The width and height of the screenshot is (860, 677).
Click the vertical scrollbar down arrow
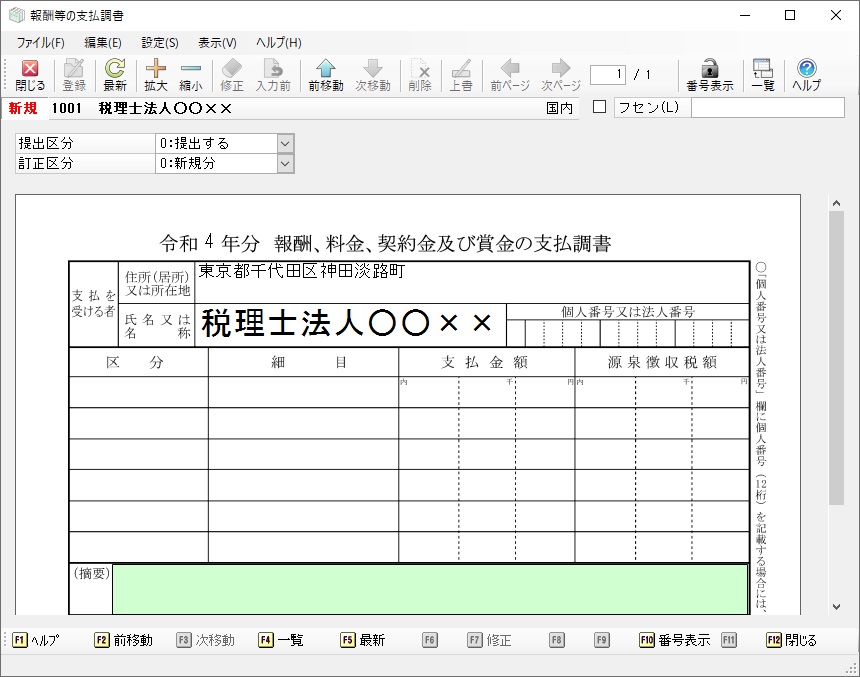click(836, 606)
